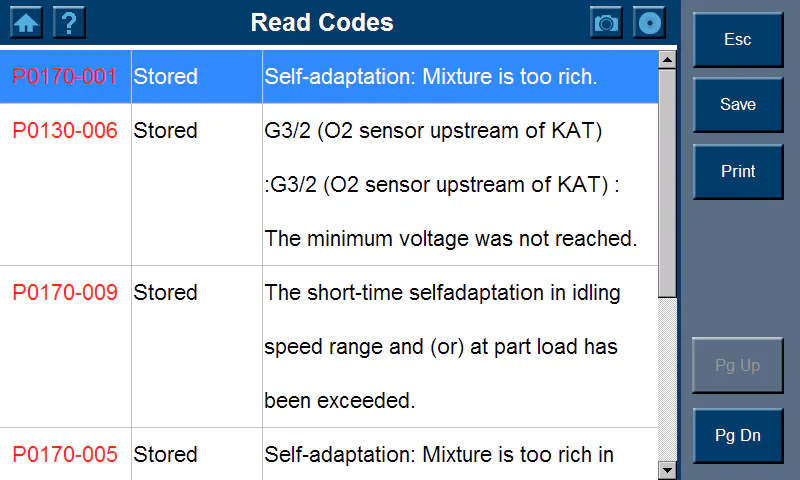Open the help question mark icon
The height and width of the screenshot is (480, 800).
point(69,22)
